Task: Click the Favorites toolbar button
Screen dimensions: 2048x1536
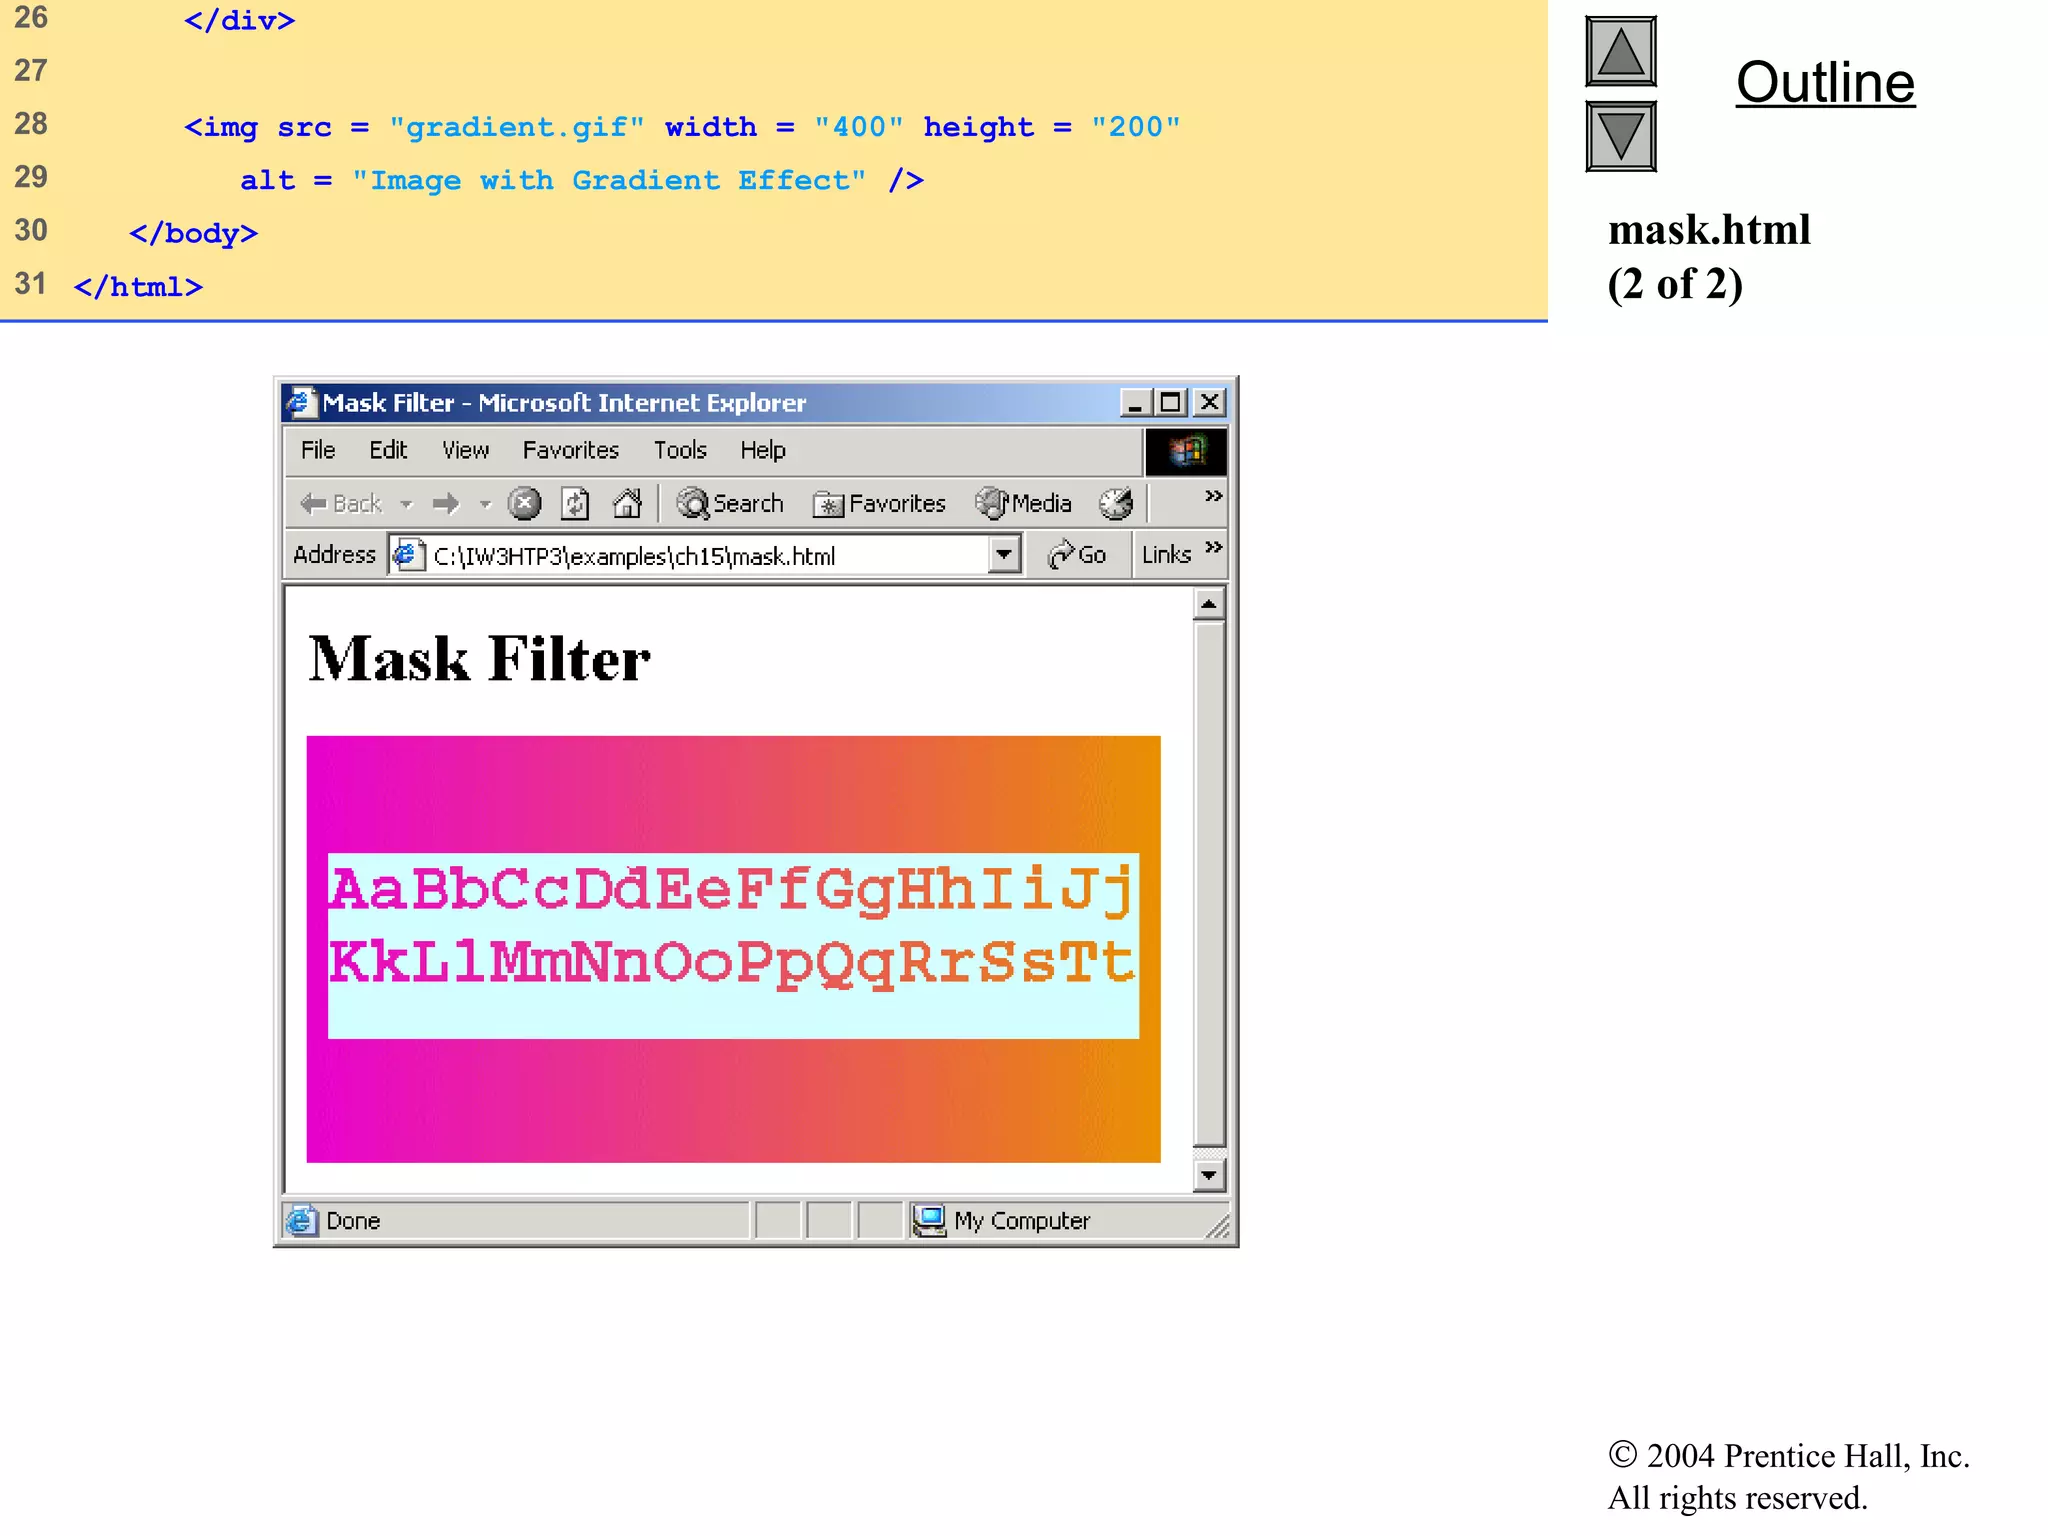Action: [x=879, y=503]
